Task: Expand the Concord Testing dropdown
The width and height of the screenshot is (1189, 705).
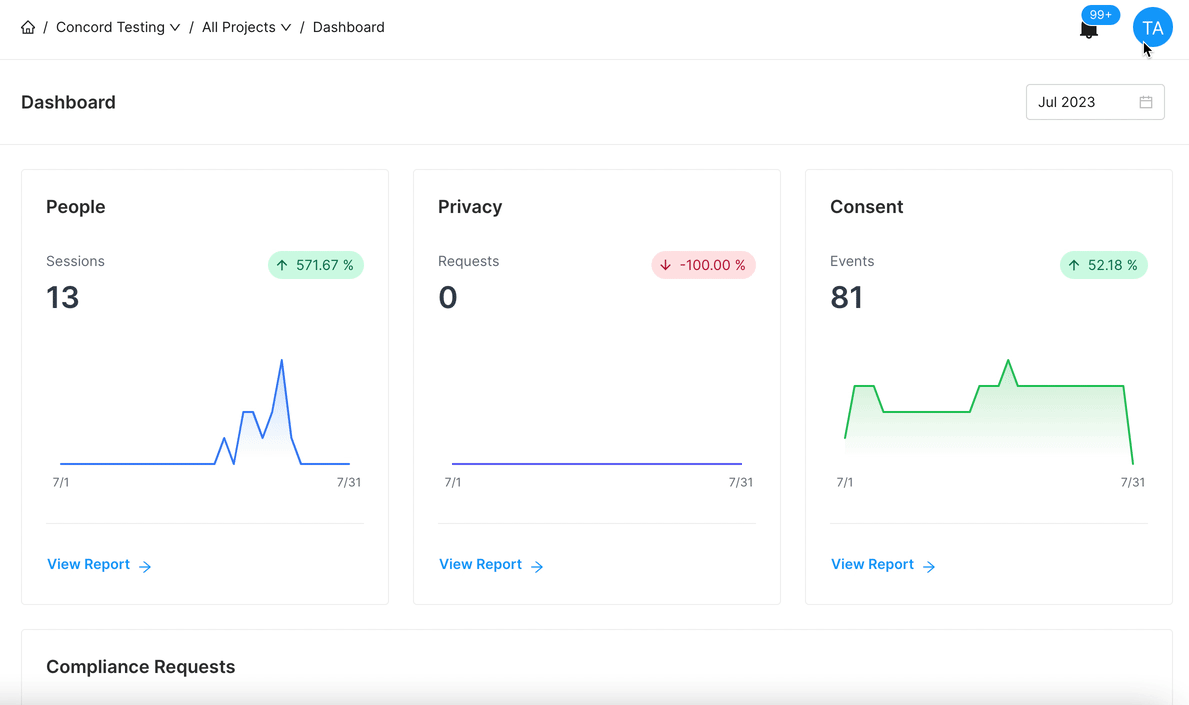Action: coord(118,28)
